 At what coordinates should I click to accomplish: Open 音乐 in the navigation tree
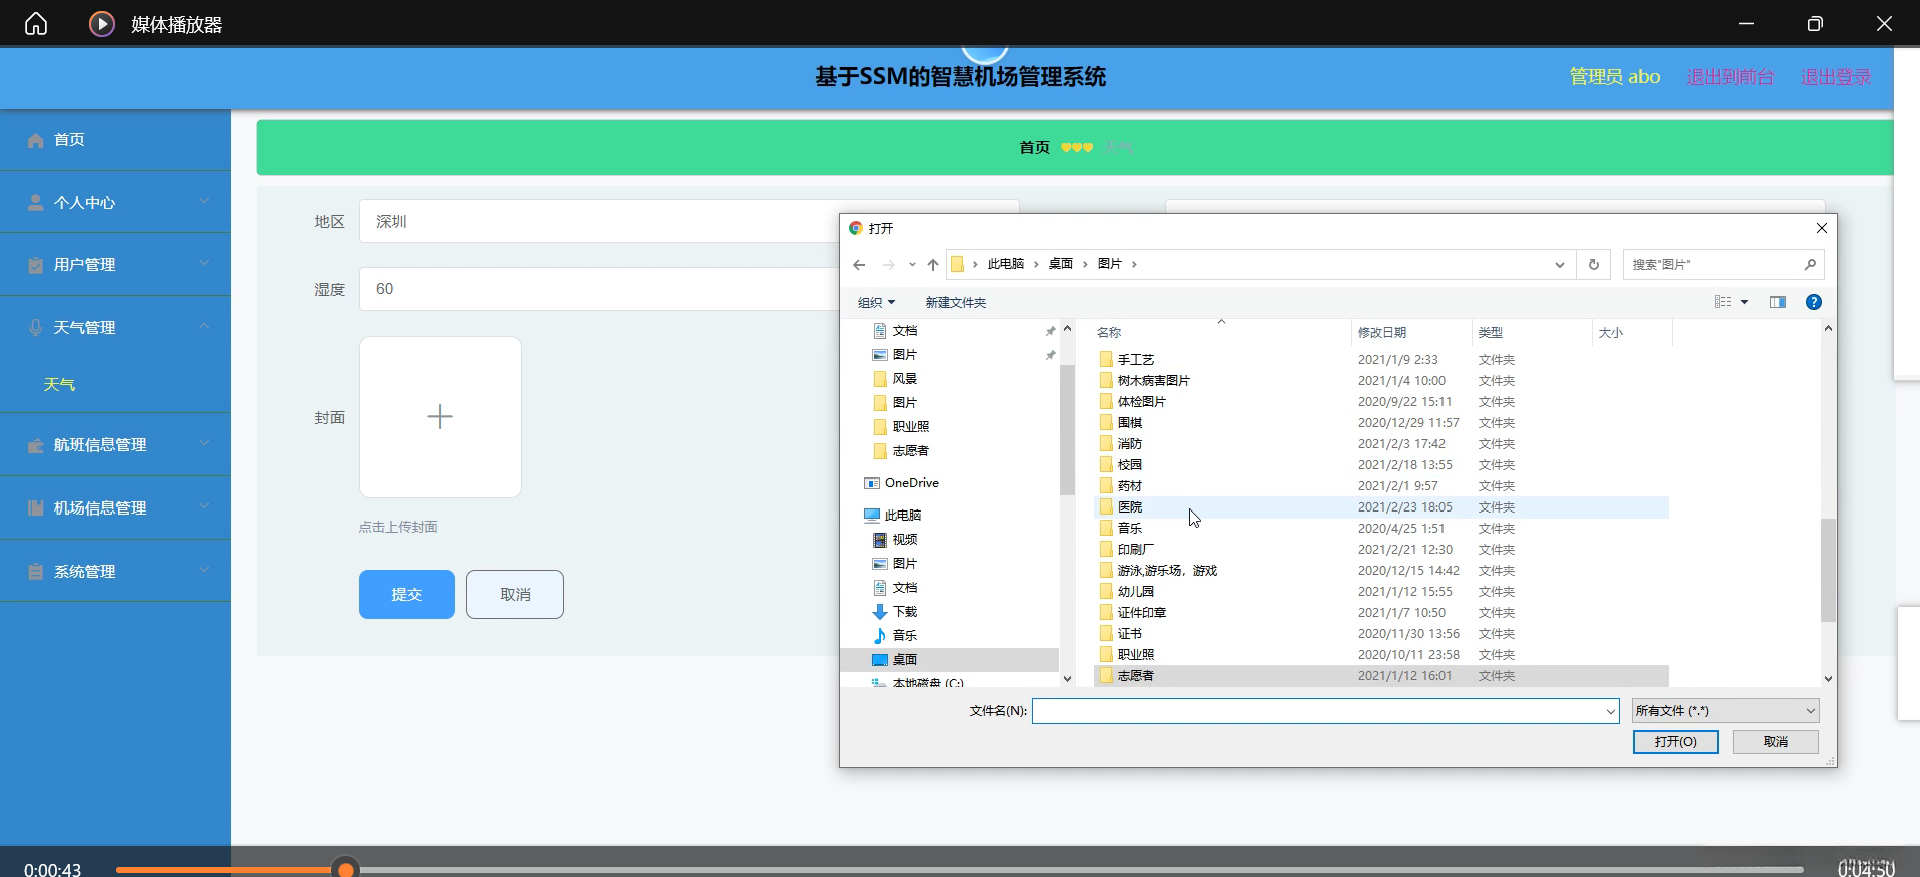tap(895, 635)
